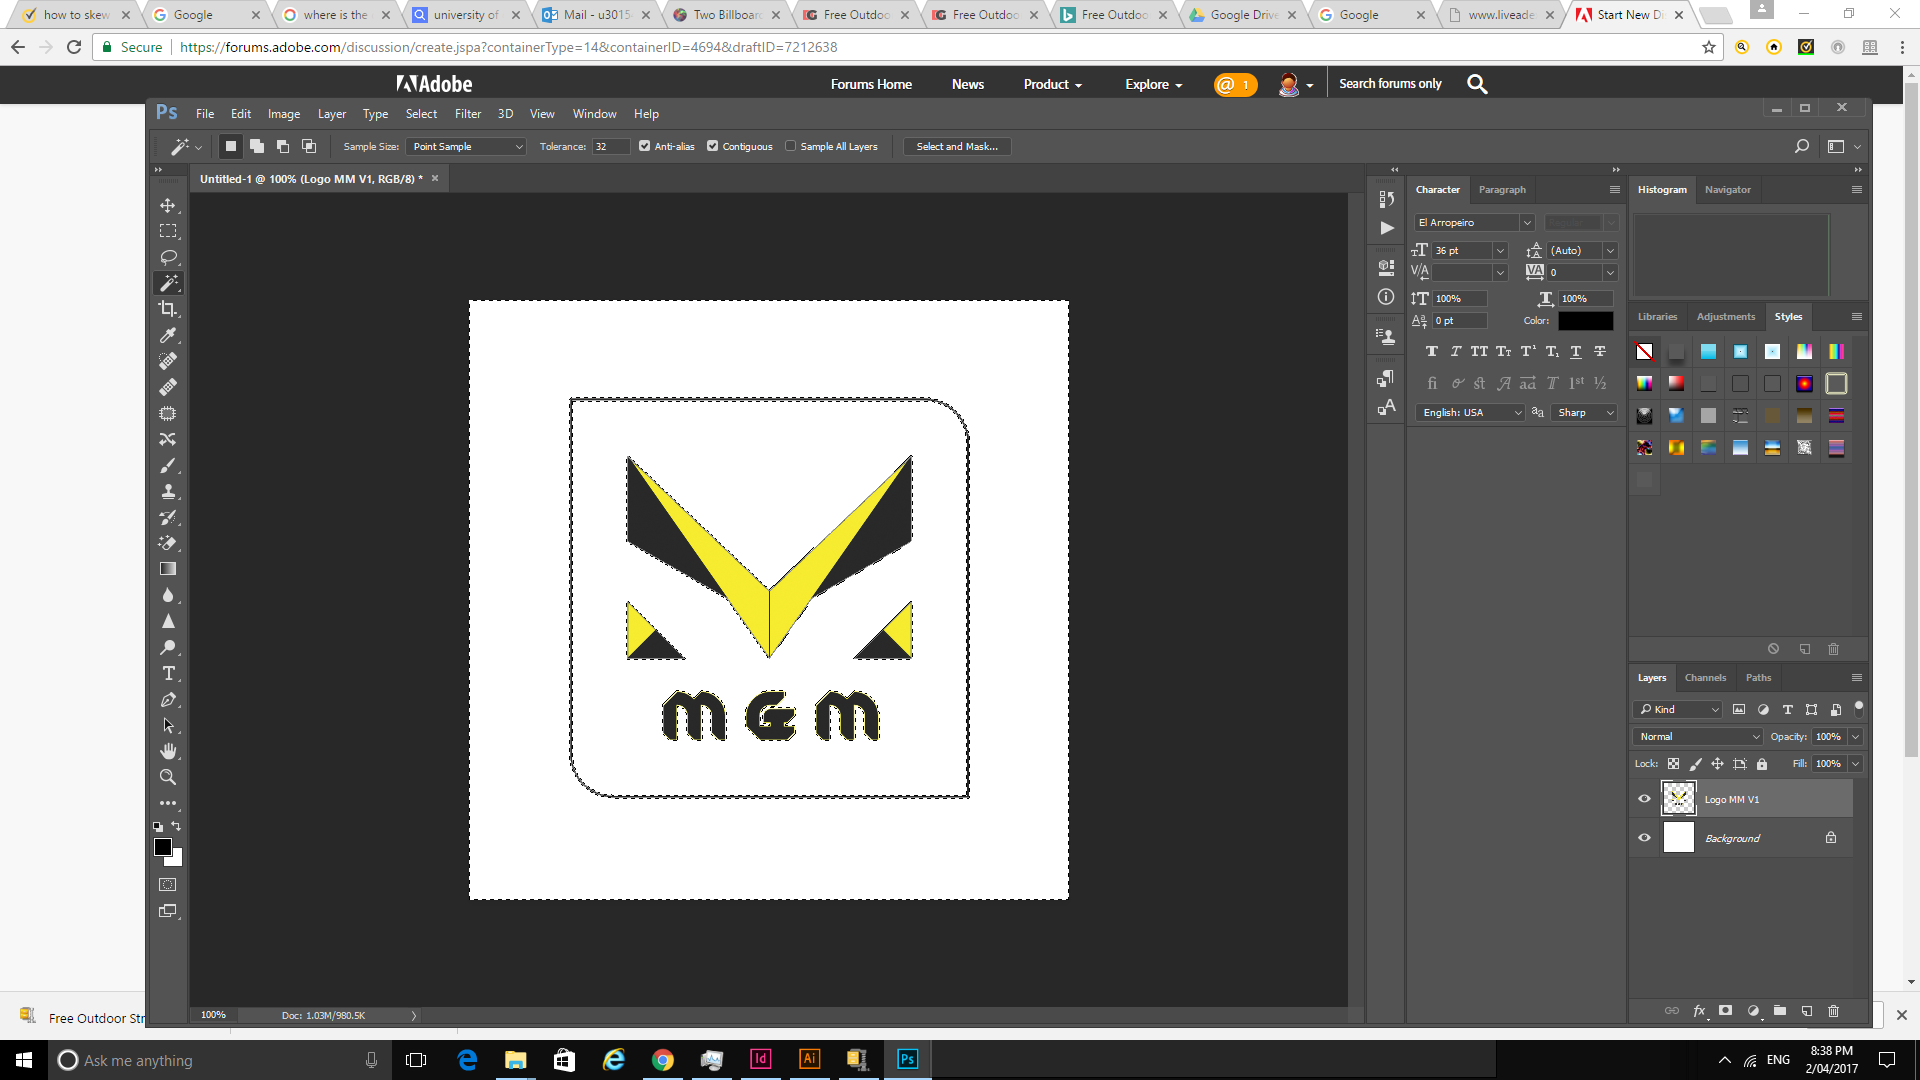Reload the browser page
This screenshot has height=1080, width=1920.
(x=74, y=47)
